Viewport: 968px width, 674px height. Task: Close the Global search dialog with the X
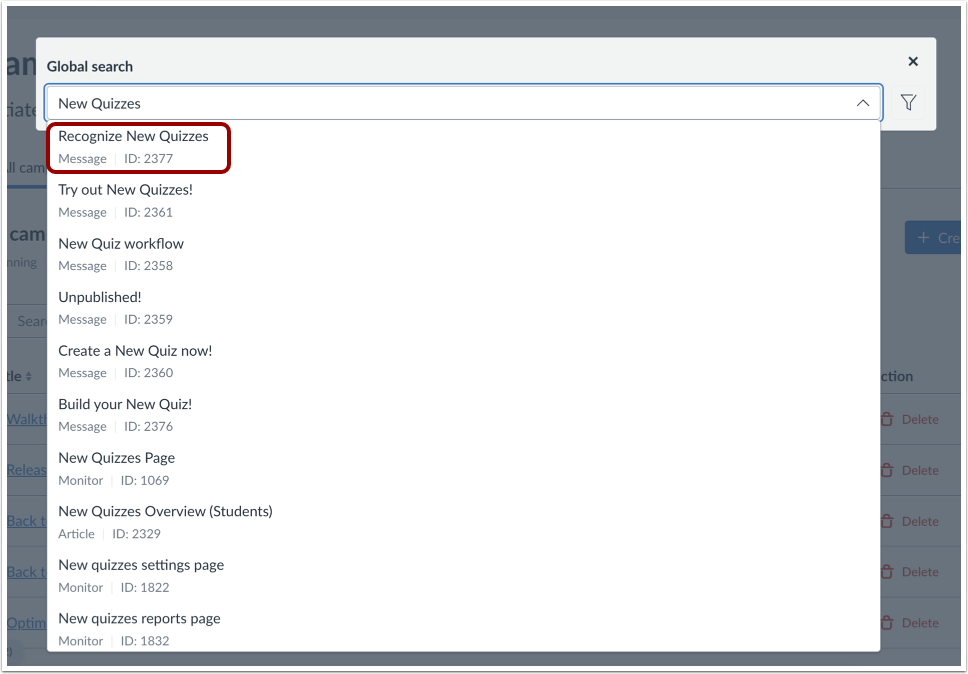click(x=913, y=61)
